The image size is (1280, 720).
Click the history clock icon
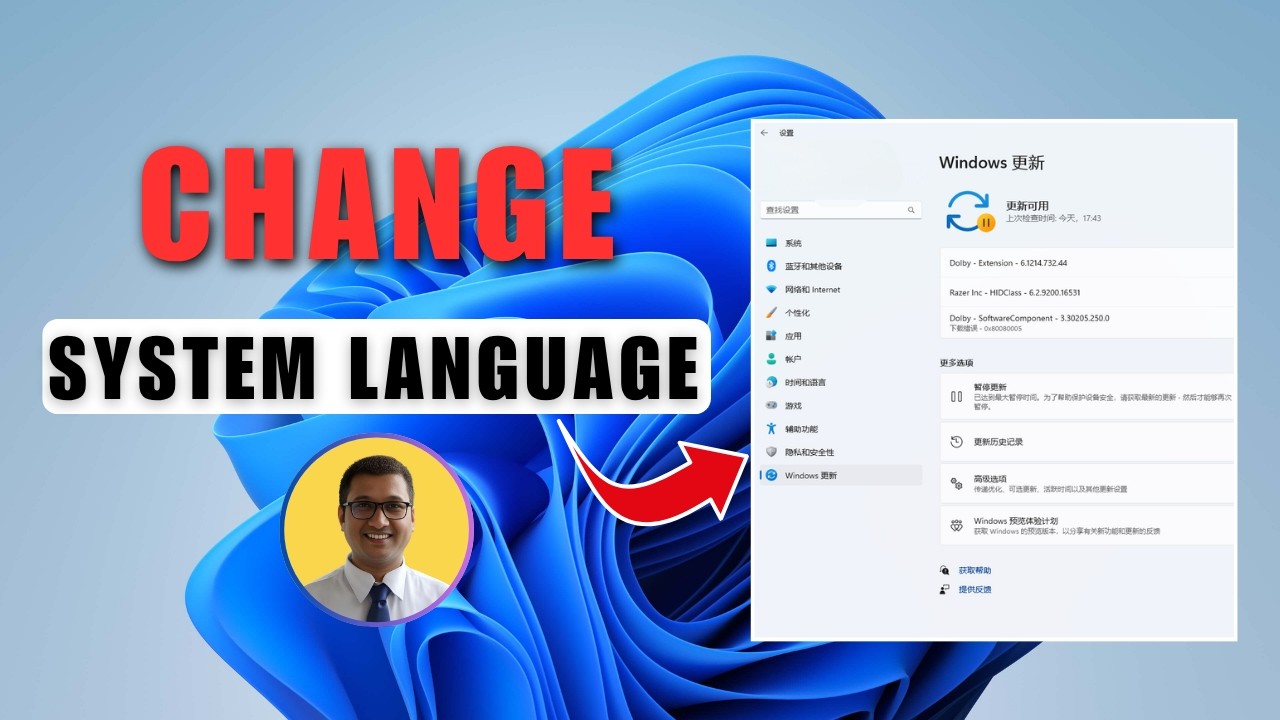pyautogui.click(x=956, y=442)
